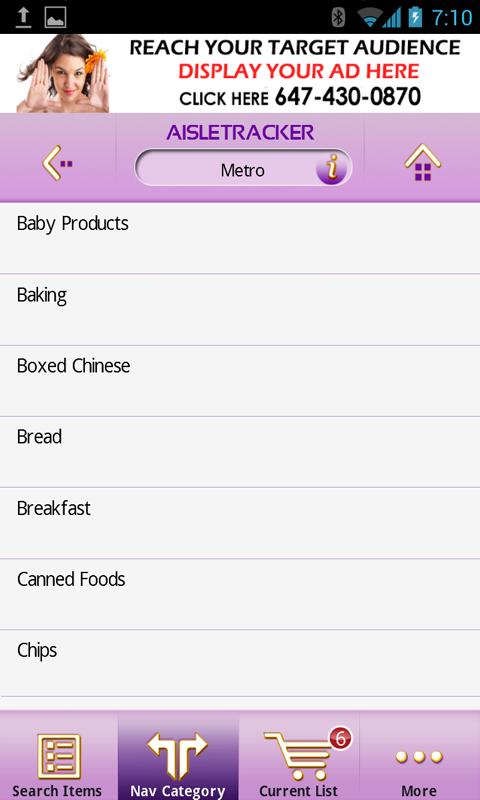Open Search Items tab
480x800 pixels.
point(58,756)
